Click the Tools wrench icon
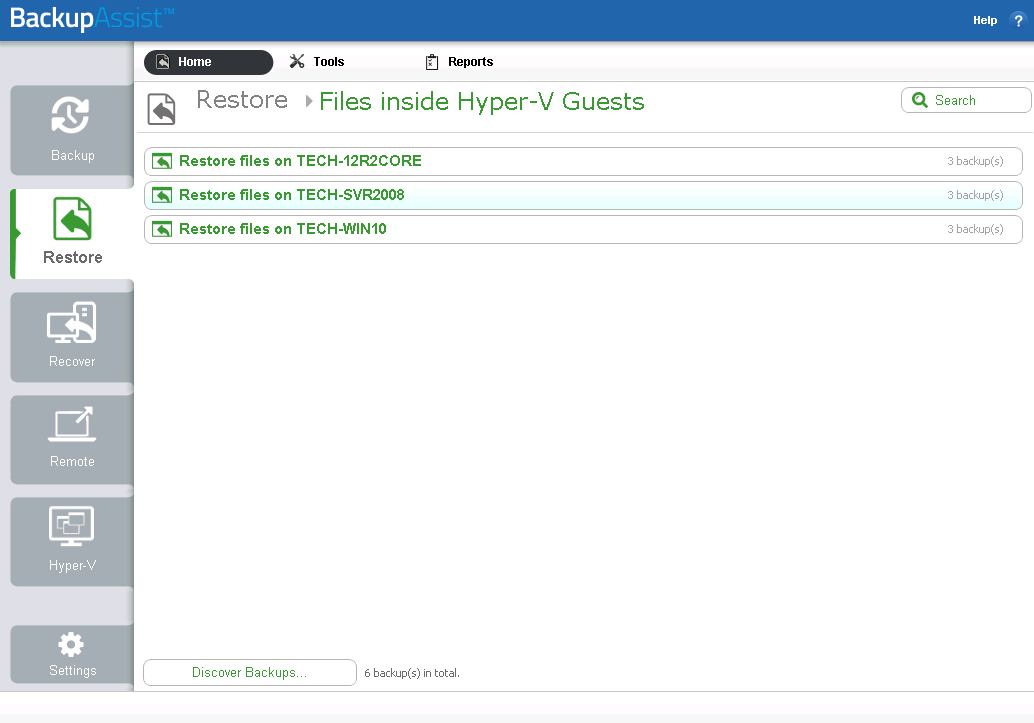This screenshot has height=723, width=1034. point(297,61)
